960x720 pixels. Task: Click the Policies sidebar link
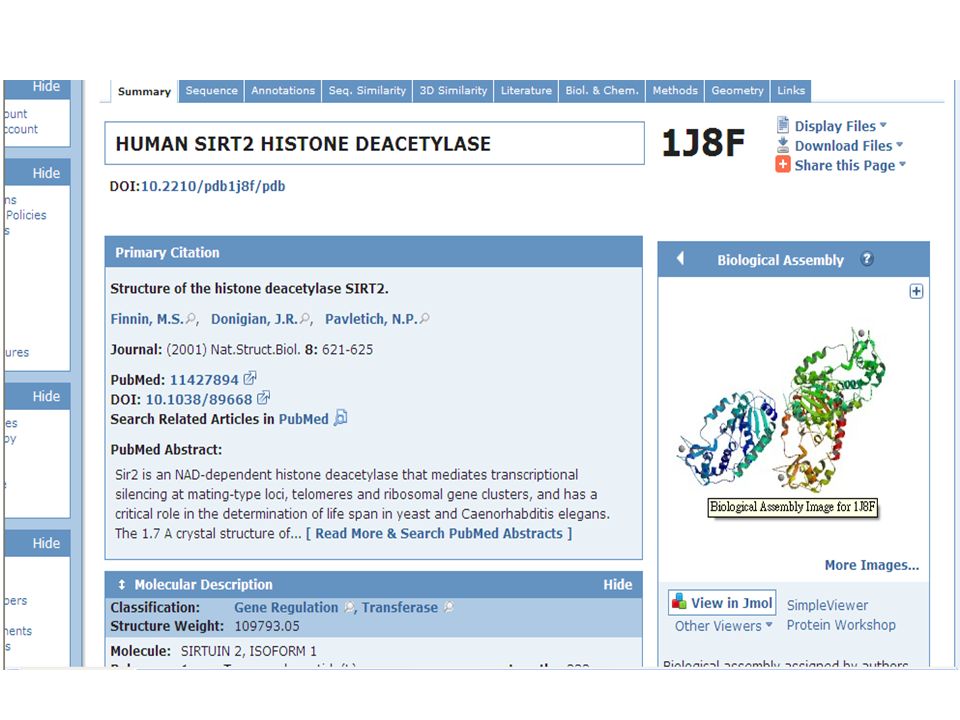tap(26, 215)
